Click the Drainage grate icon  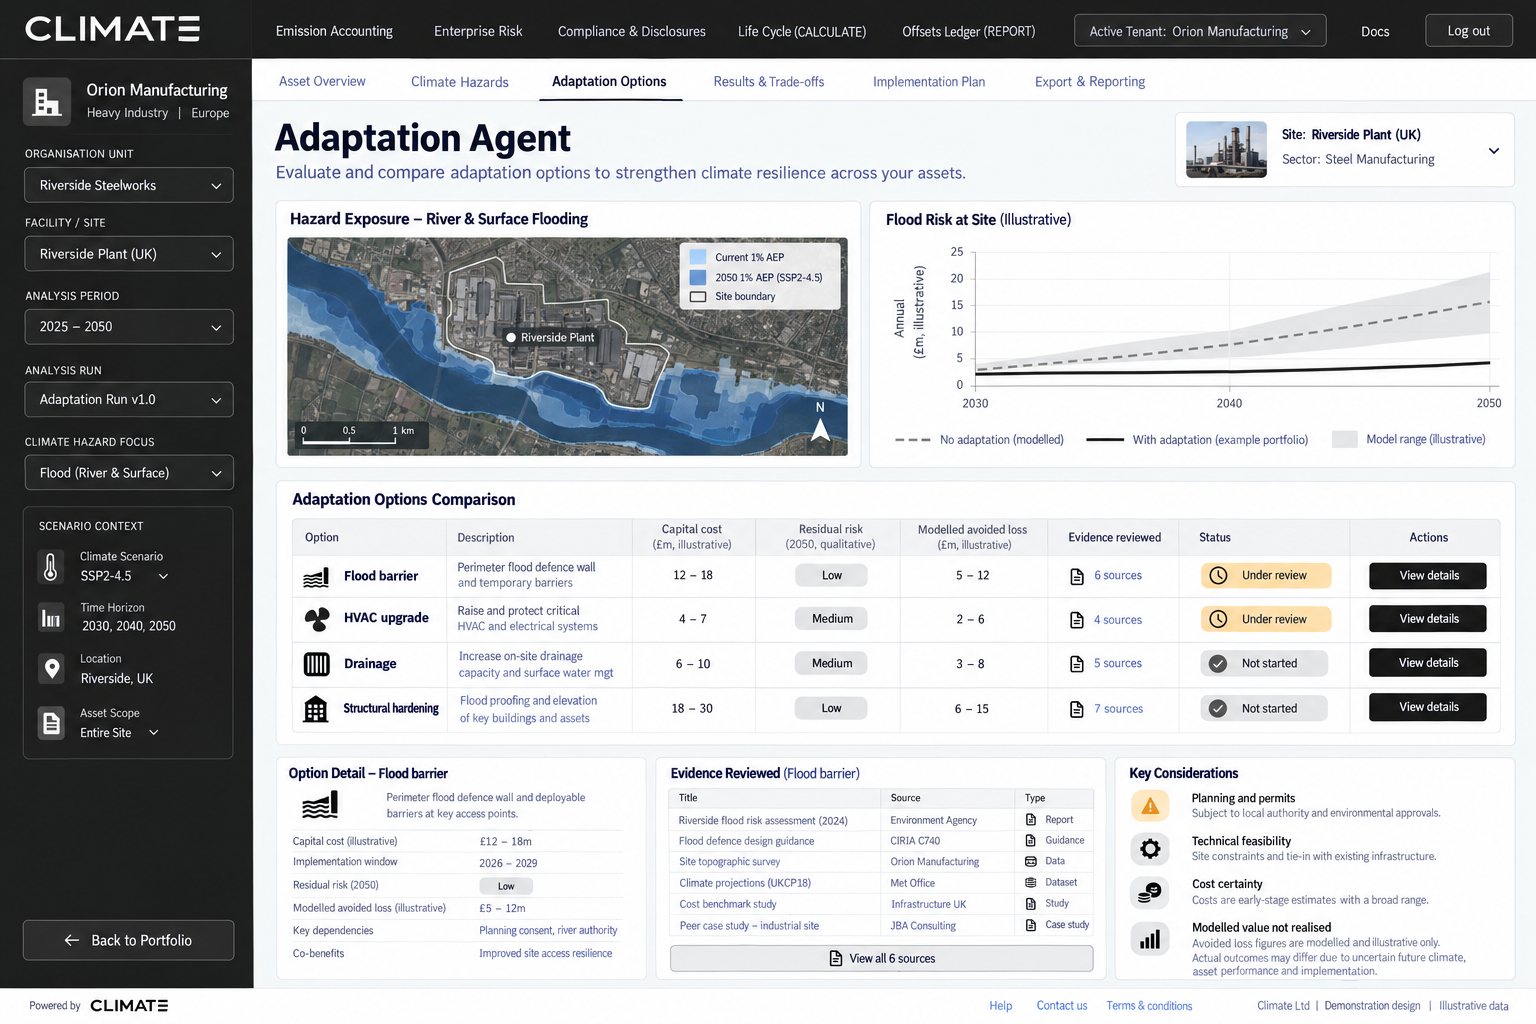click(x=316, y=664)
